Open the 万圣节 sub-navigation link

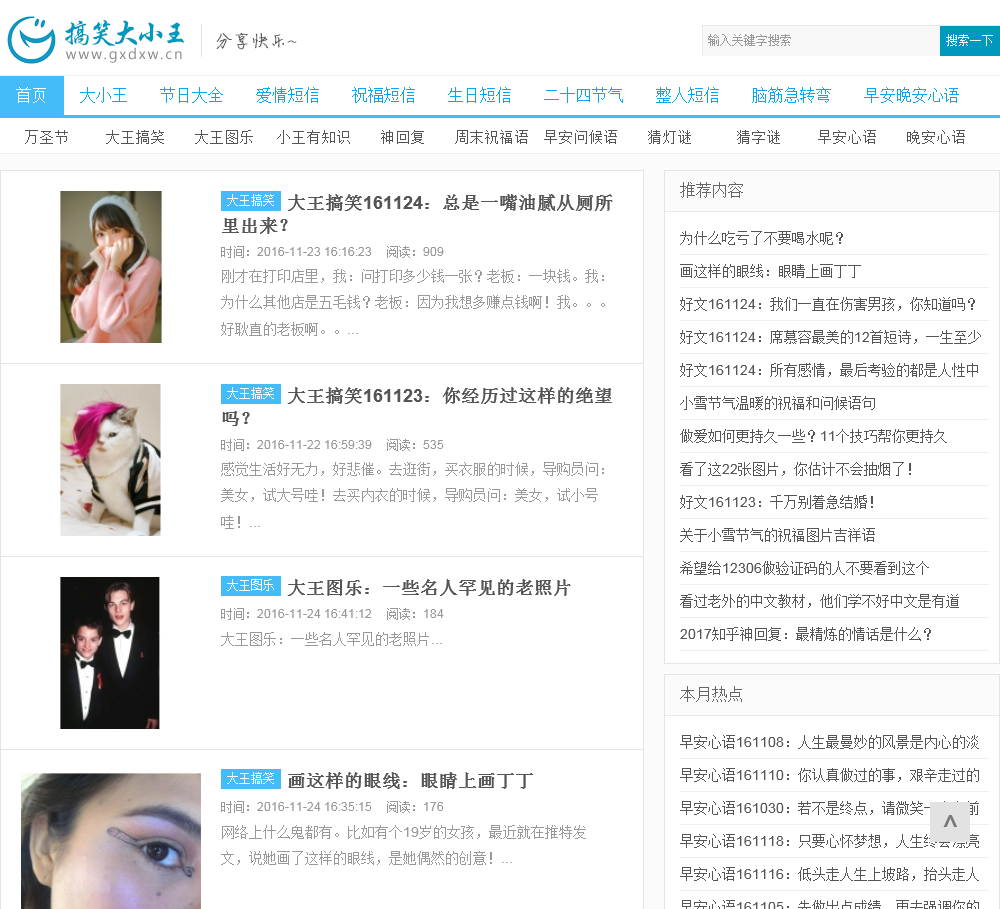[x=47, y=137]
